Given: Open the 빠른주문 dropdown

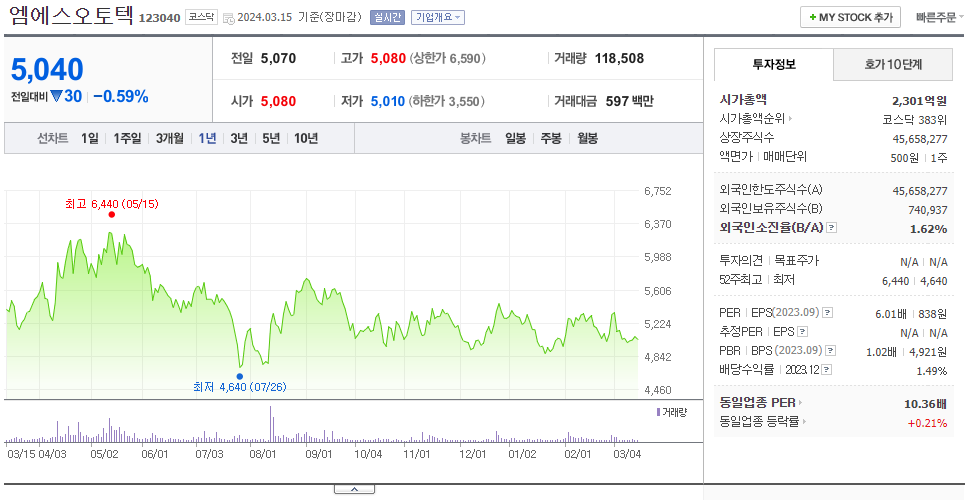Looking at the screenshot, I should (940, 17).
